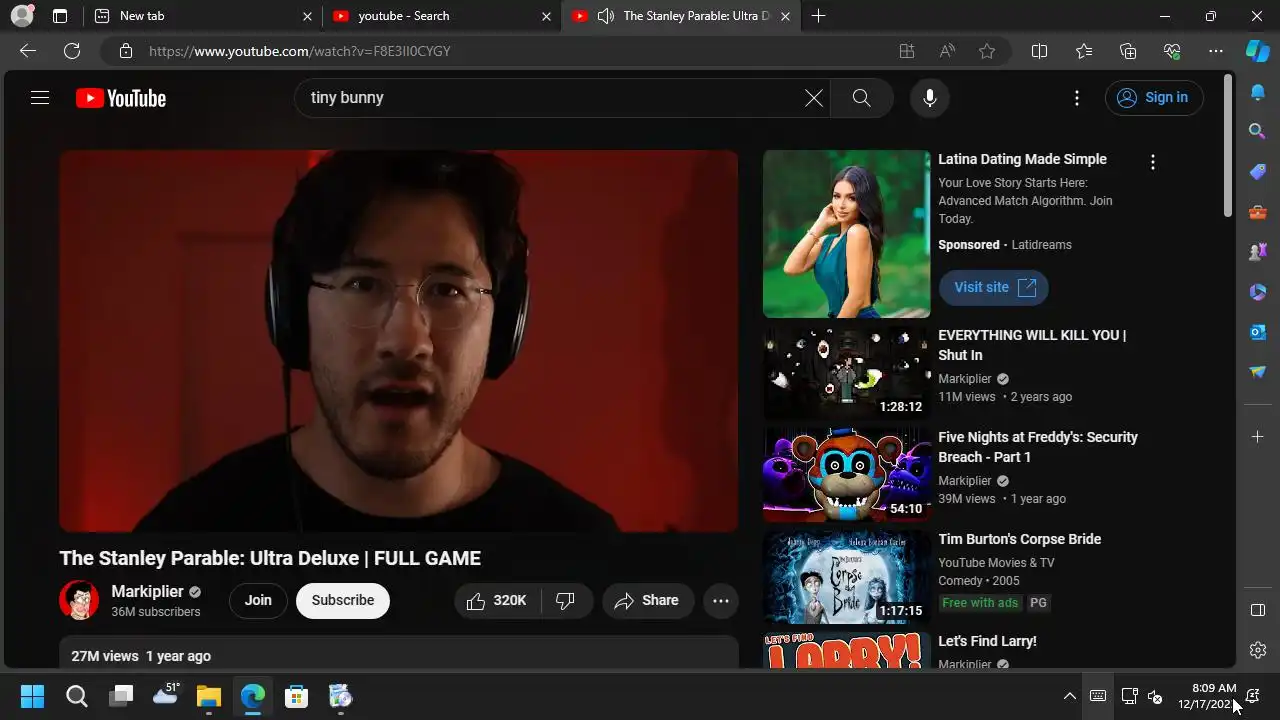Submit search with magnifier button
Screen dimensions: 1280x720
pos(861,98)
